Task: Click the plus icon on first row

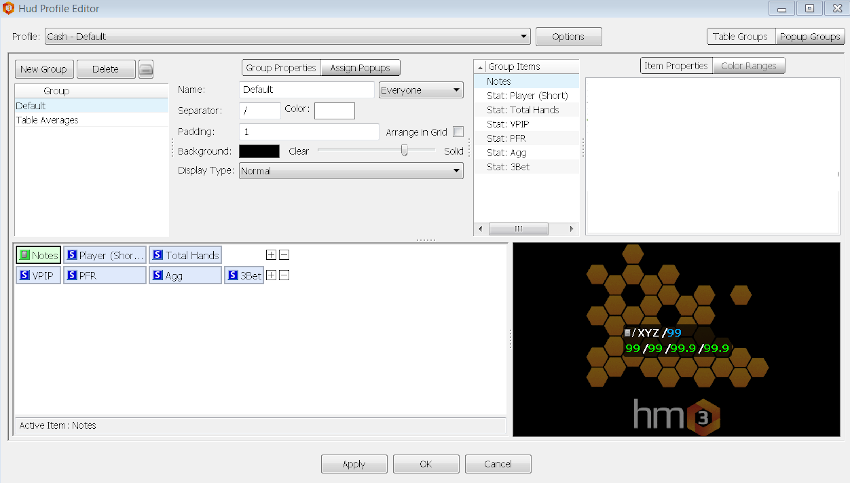Action: click(271, 256)
